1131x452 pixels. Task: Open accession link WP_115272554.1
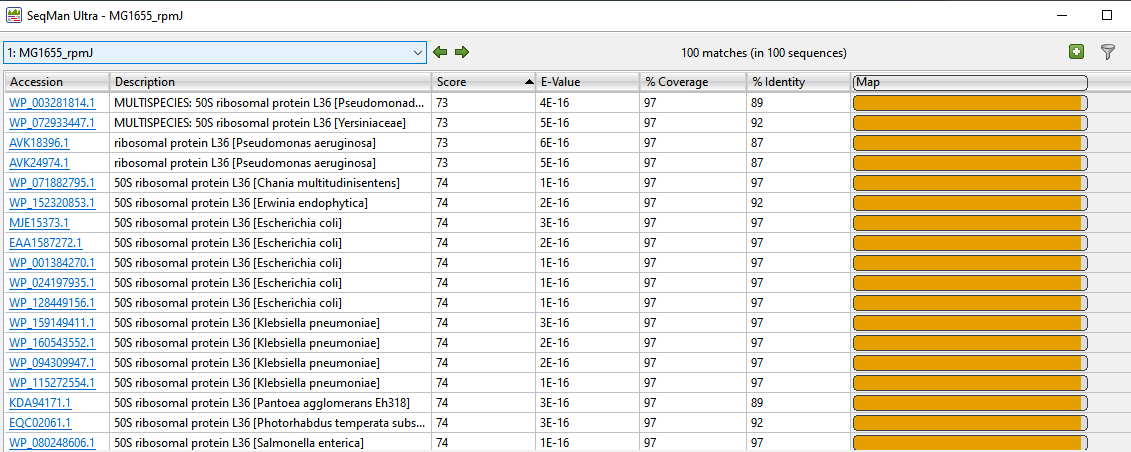tap(52, 382)
